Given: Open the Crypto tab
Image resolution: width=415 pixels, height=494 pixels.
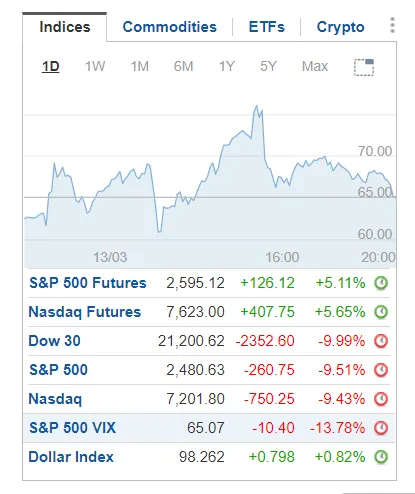Looking at the screenshot, I should (340, 27).
